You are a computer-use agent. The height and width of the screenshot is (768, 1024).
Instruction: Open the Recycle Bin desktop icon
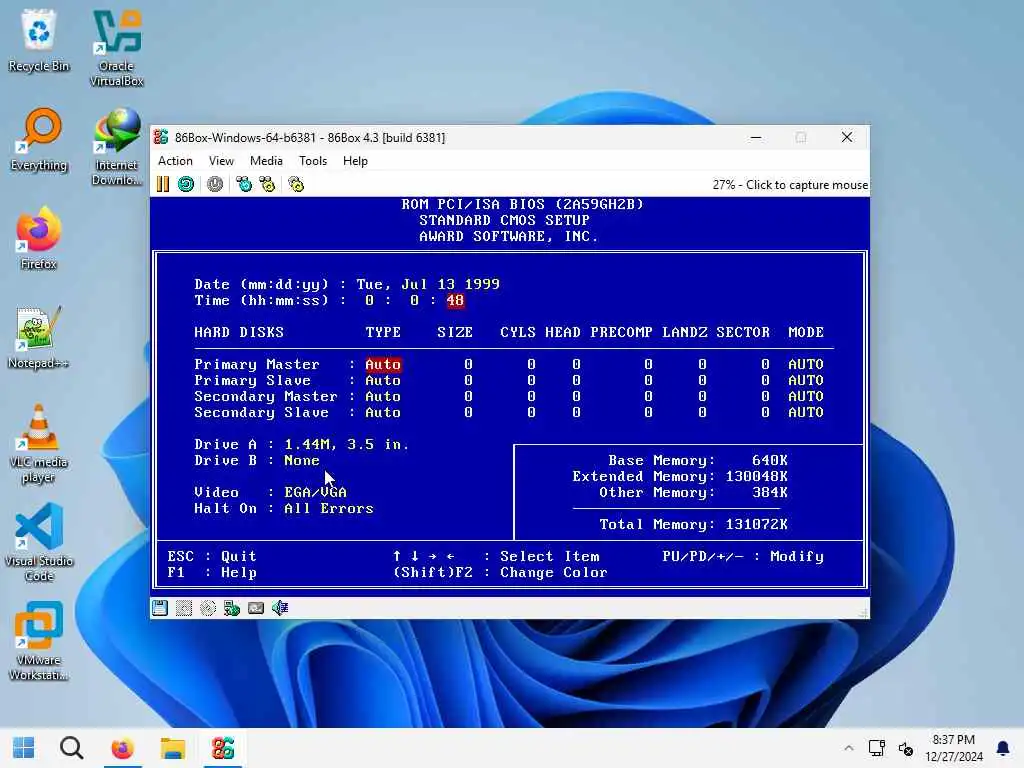(x=39, y=40)
